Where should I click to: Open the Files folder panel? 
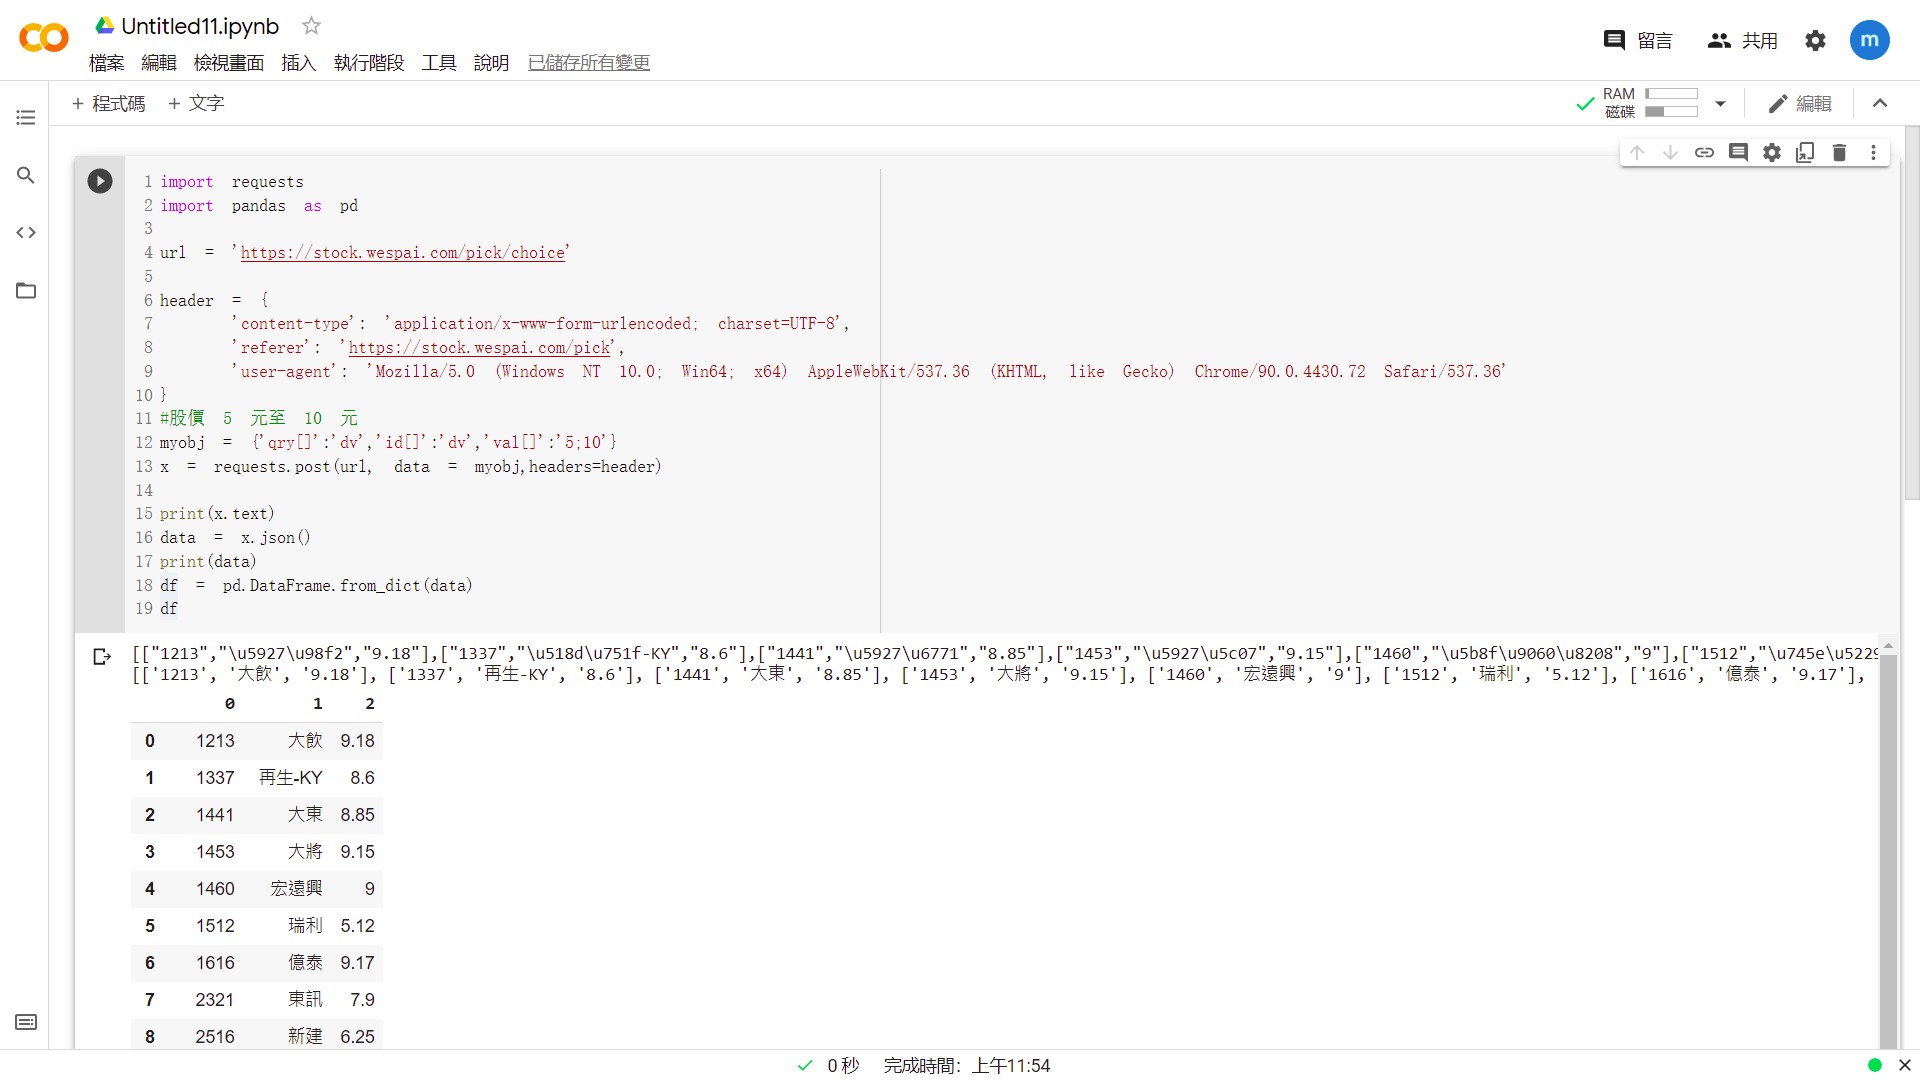(x=26, y=291)
